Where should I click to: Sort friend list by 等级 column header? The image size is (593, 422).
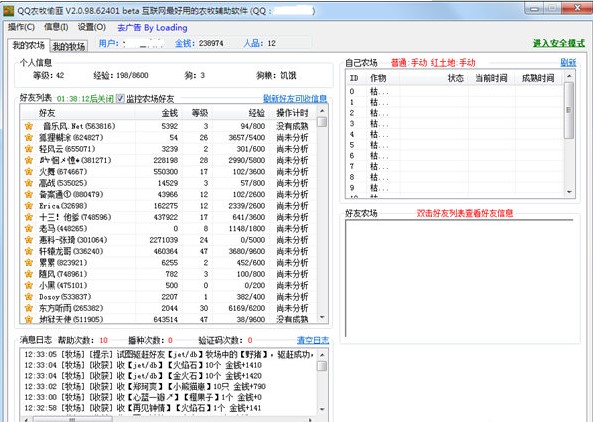(x=197, y=113)
